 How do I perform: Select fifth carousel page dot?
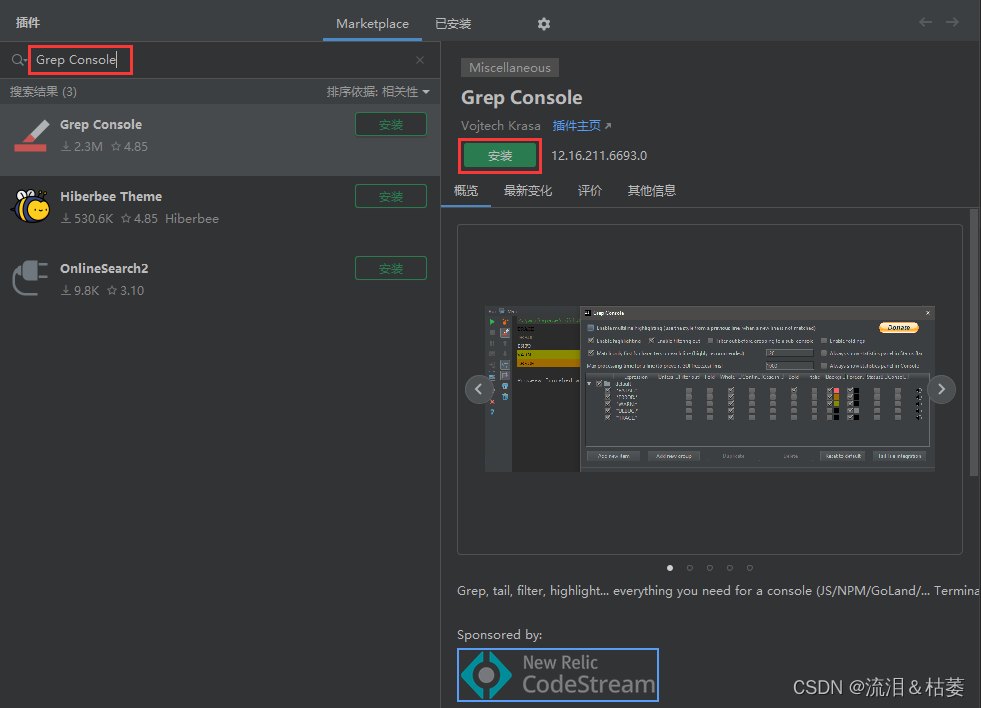coord(750,568)
